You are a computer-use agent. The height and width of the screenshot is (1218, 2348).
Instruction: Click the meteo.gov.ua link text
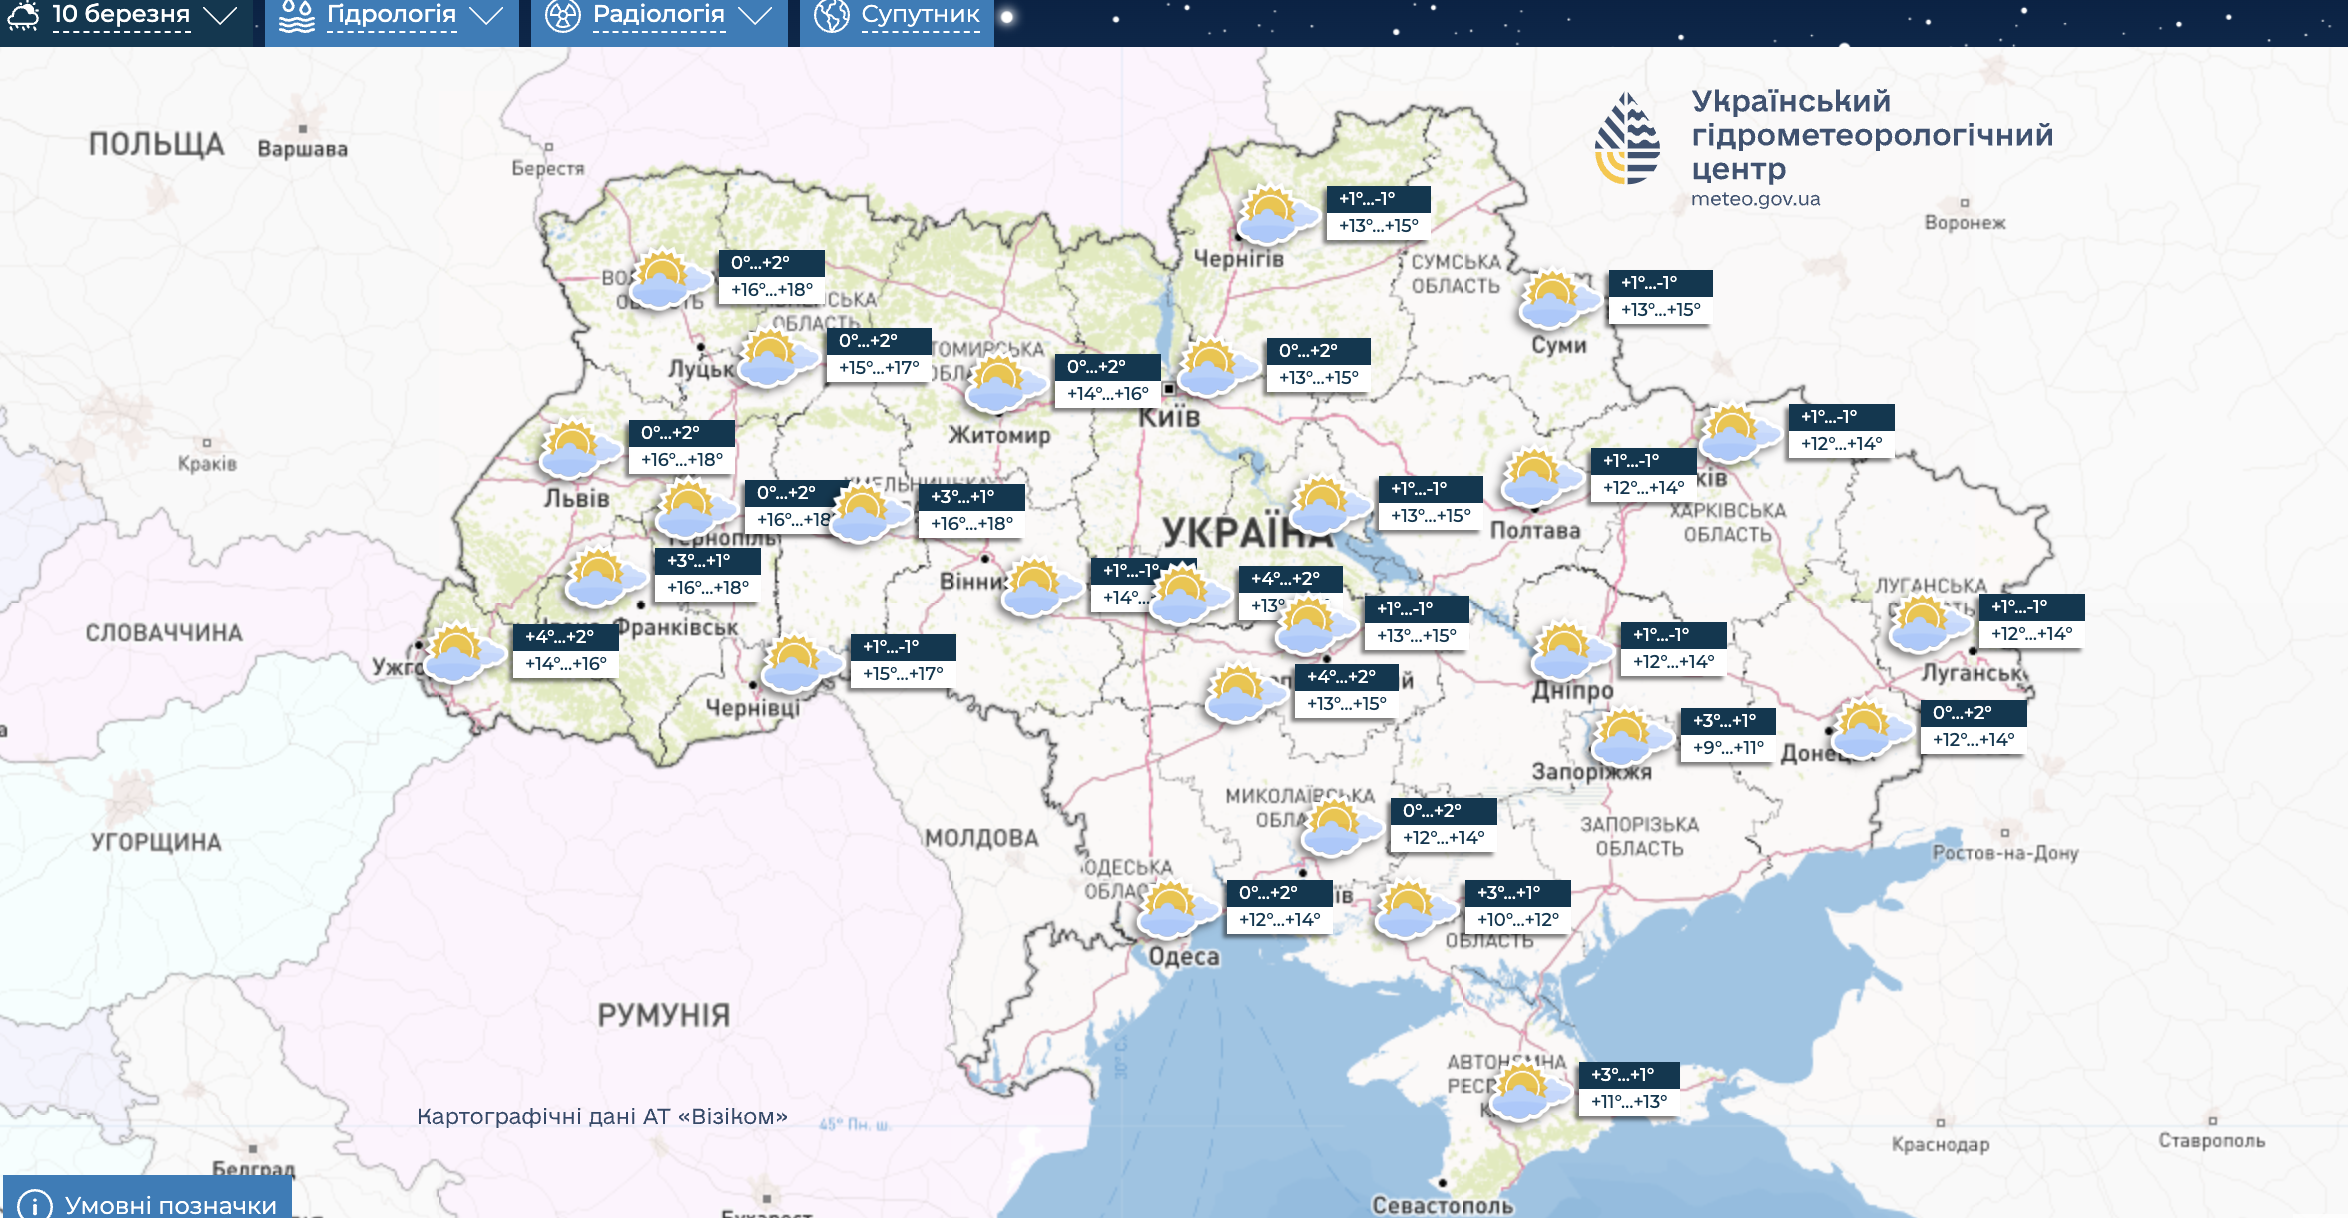pos(1755,199)
